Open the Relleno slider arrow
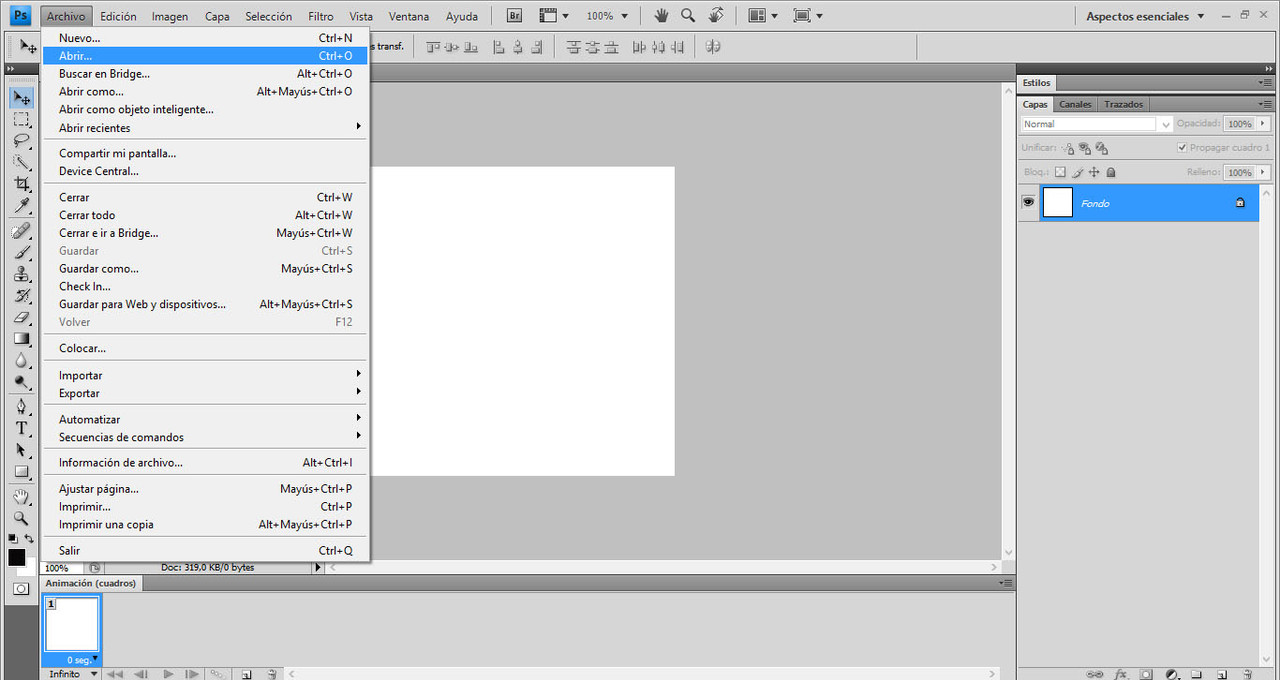 tap(1263, 172)
